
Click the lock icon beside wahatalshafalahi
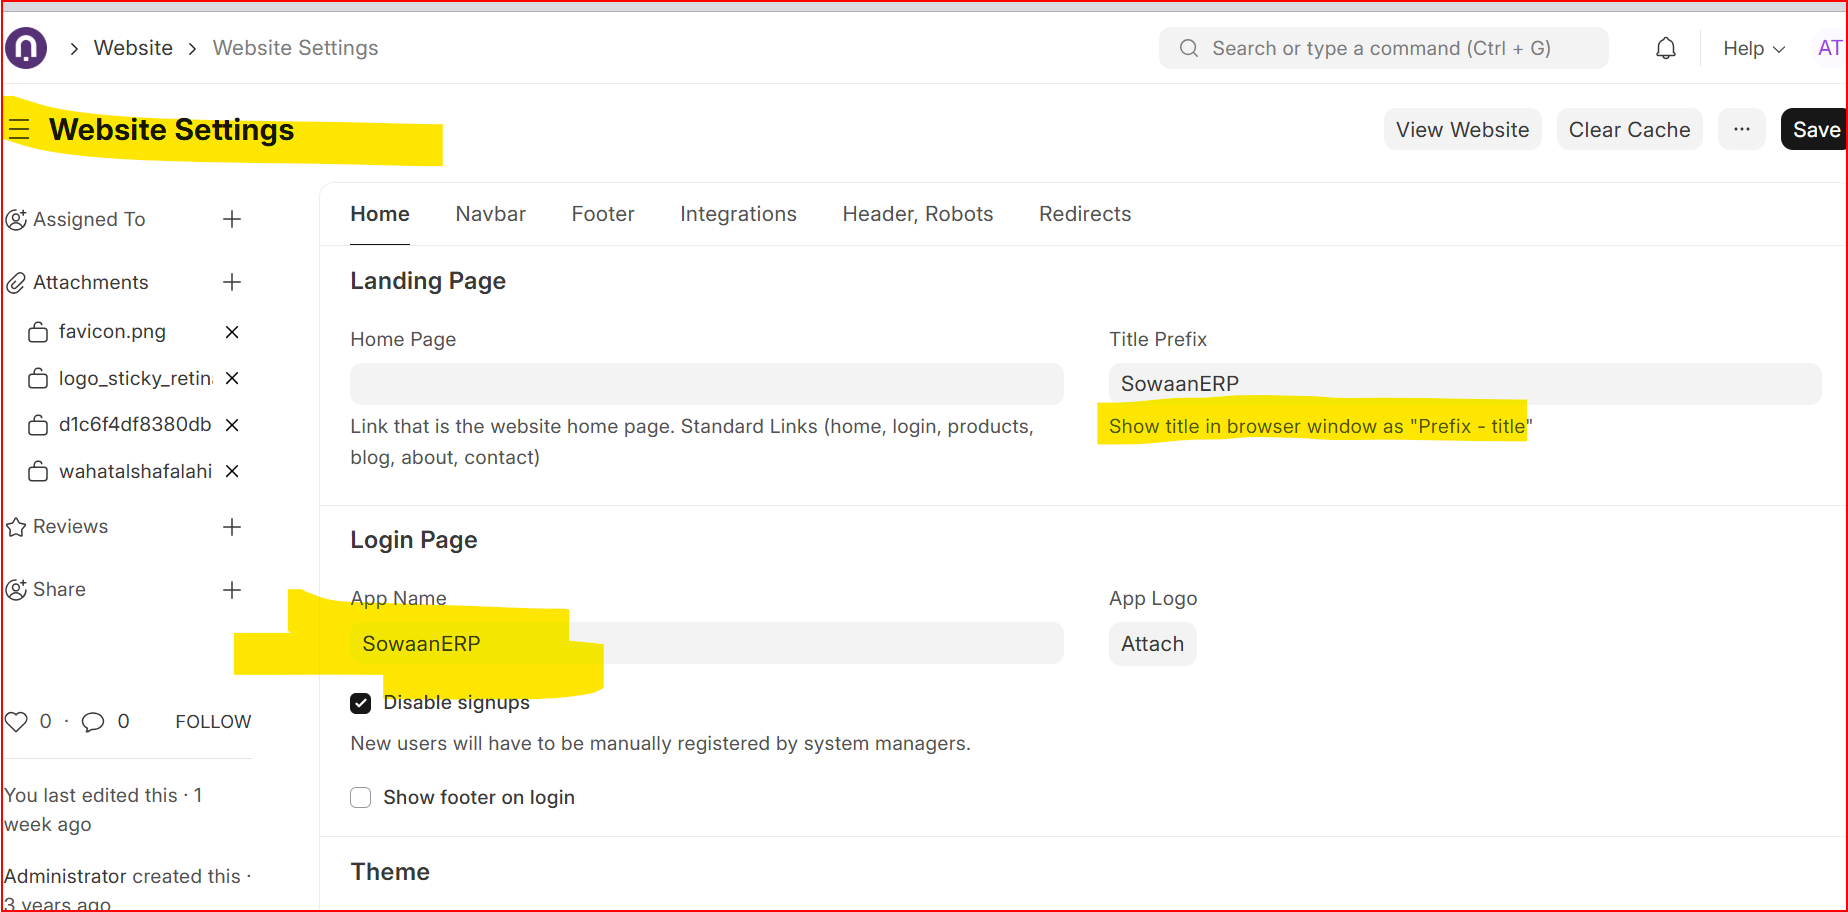coord(38,471)
